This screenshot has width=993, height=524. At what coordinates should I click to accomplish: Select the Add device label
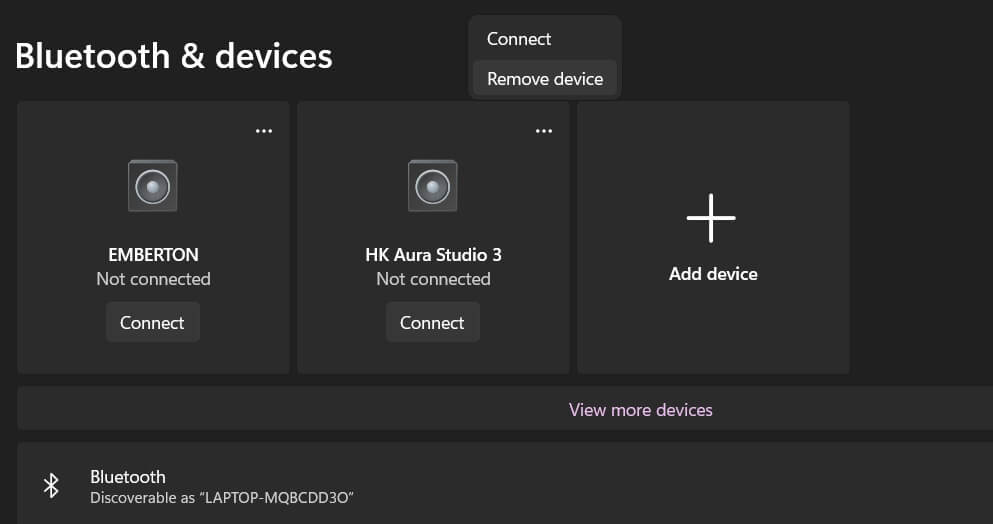[713, 274]
